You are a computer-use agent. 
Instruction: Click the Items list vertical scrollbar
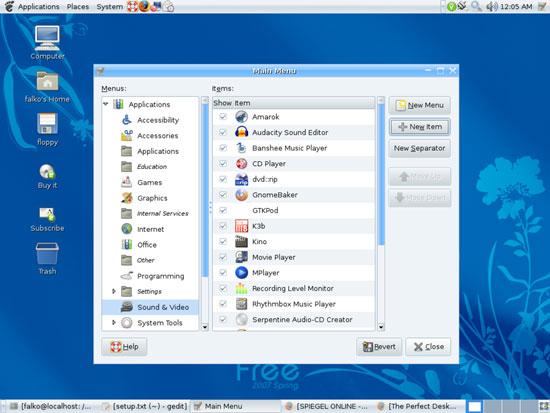click(x=381, y=174)
